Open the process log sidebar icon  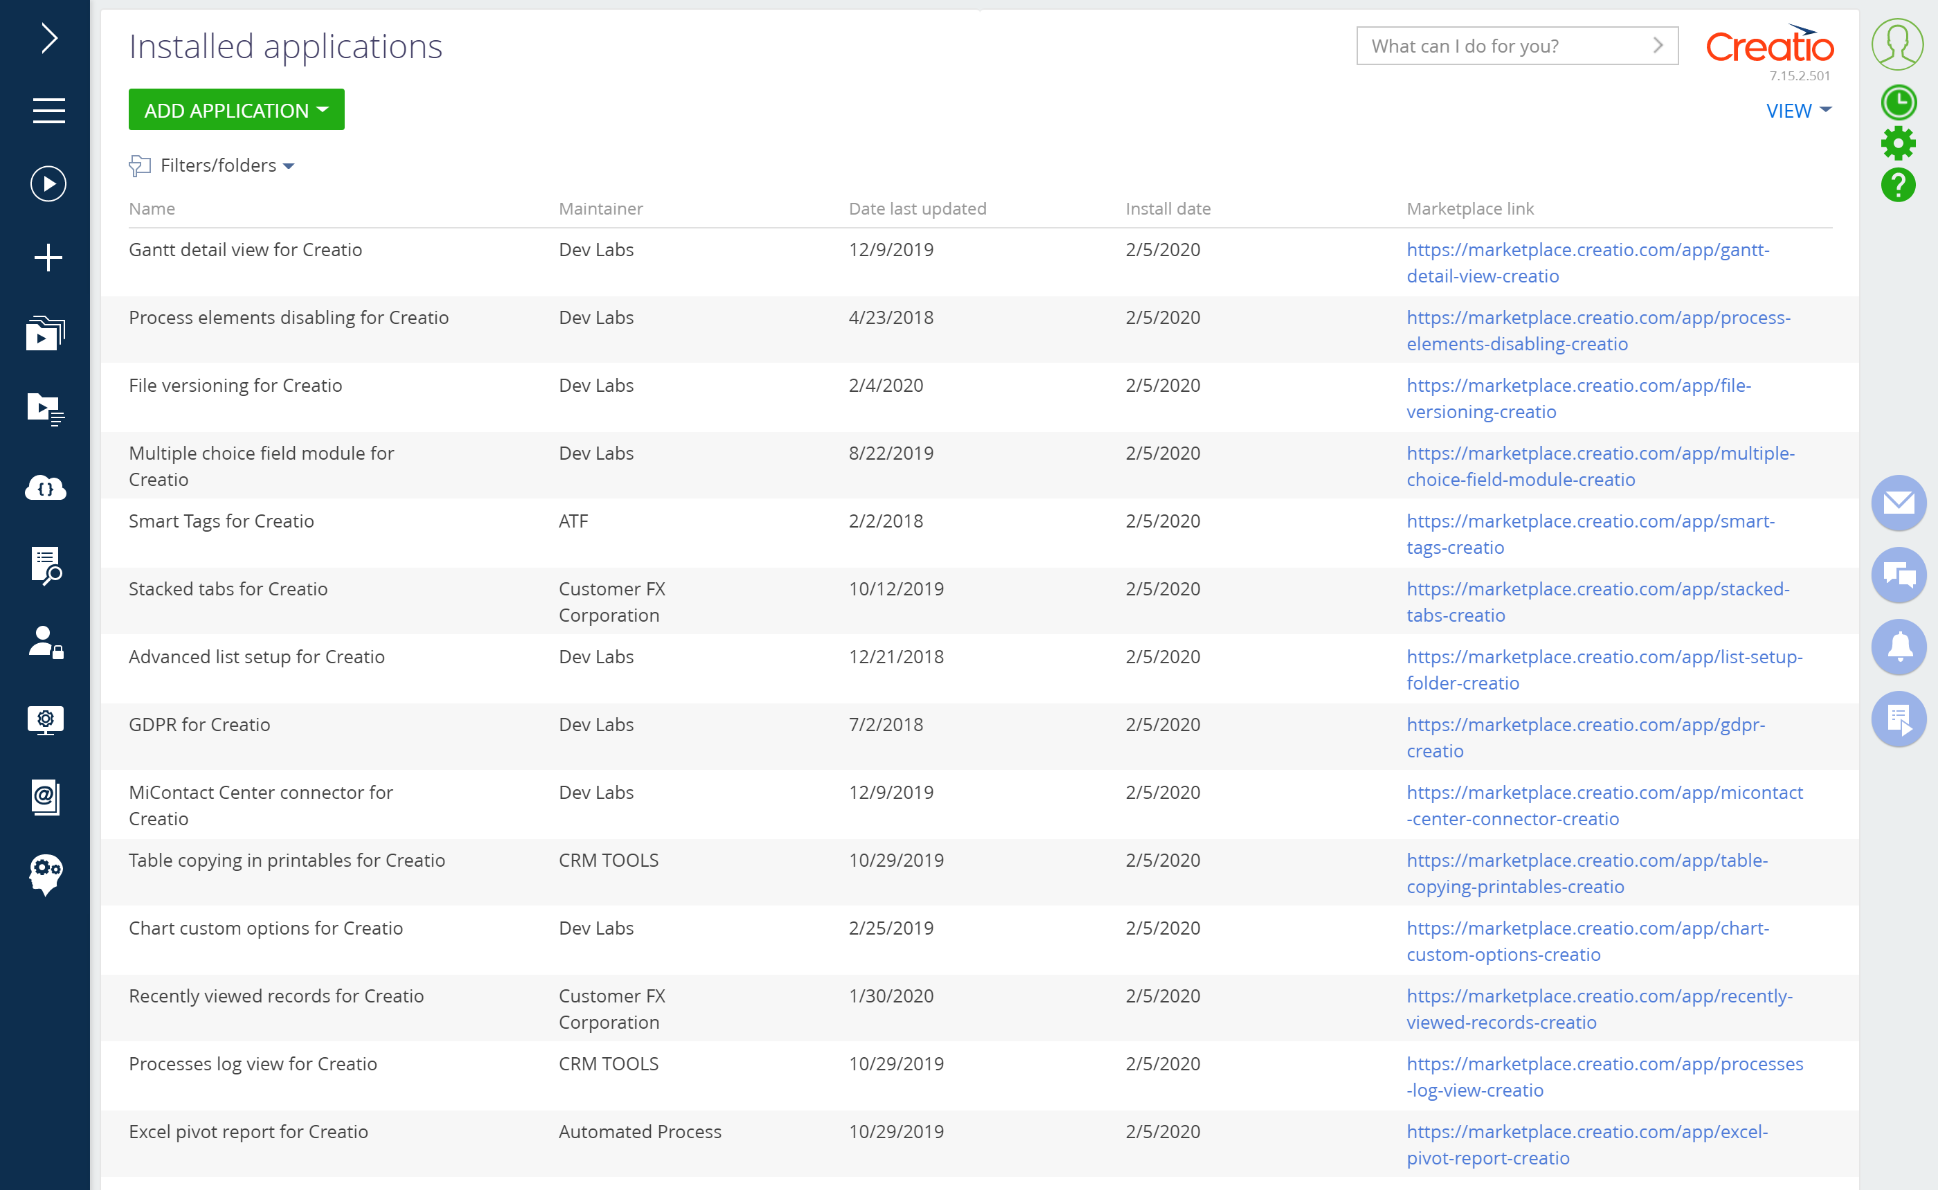(46, 409)
